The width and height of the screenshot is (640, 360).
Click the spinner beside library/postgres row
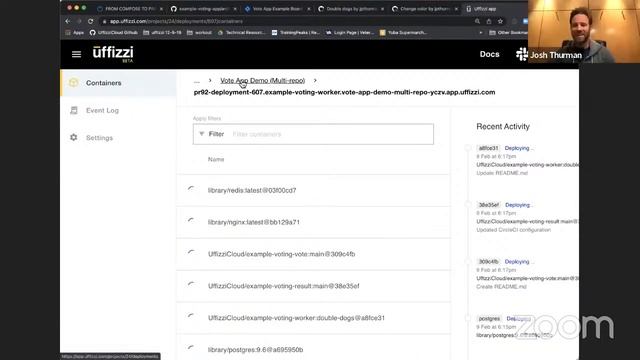point(191,349)
